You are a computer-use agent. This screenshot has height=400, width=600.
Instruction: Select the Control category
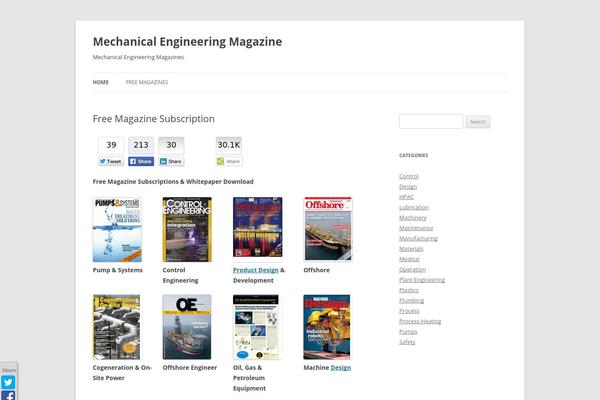[x=409, y=176]
